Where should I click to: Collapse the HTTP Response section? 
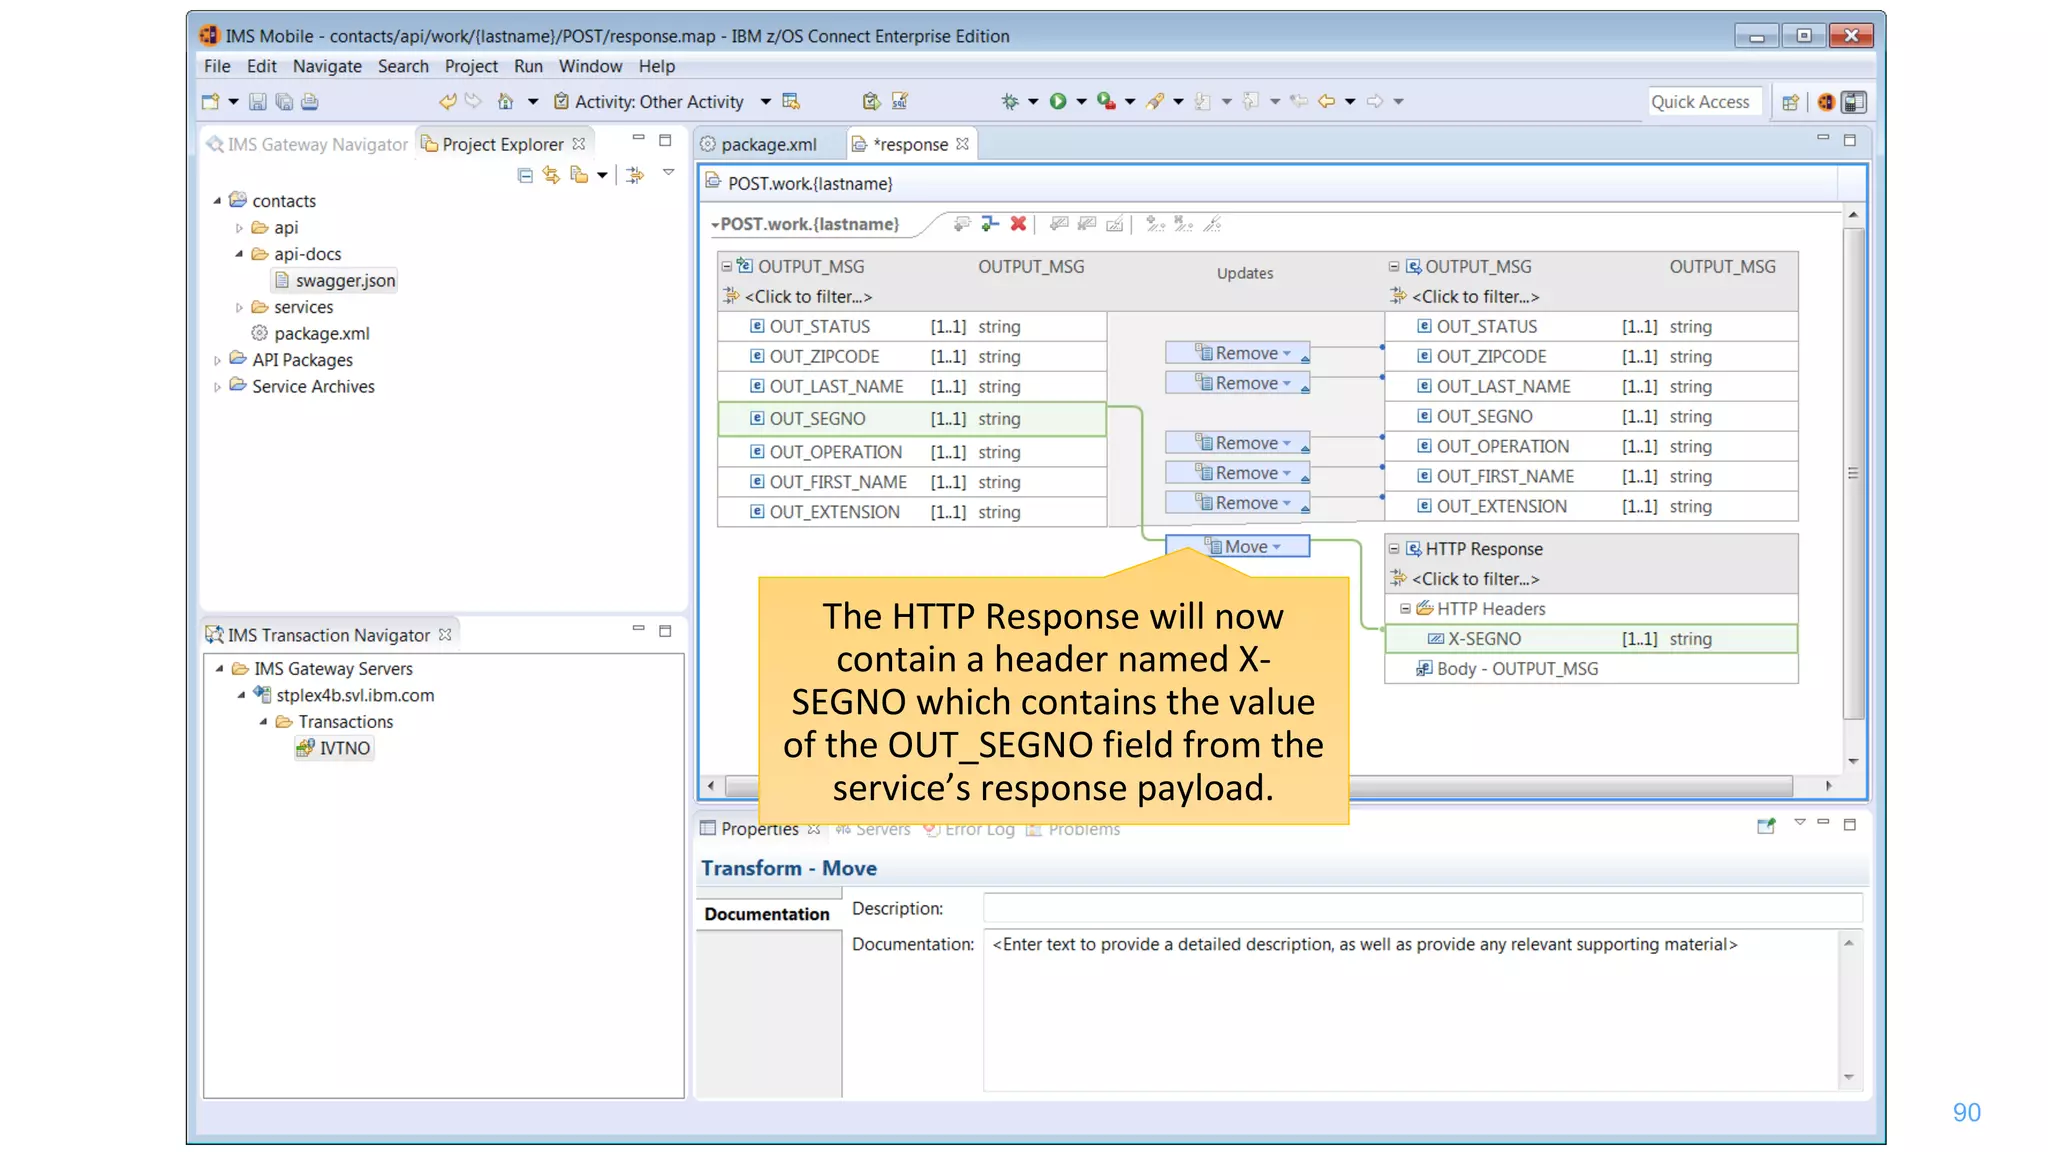point(1393,548)
